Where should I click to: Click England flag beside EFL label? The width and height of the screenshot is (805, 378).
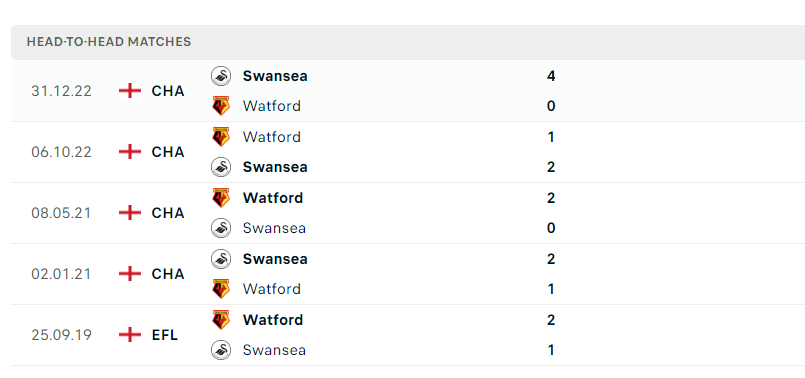click(130, 335)
